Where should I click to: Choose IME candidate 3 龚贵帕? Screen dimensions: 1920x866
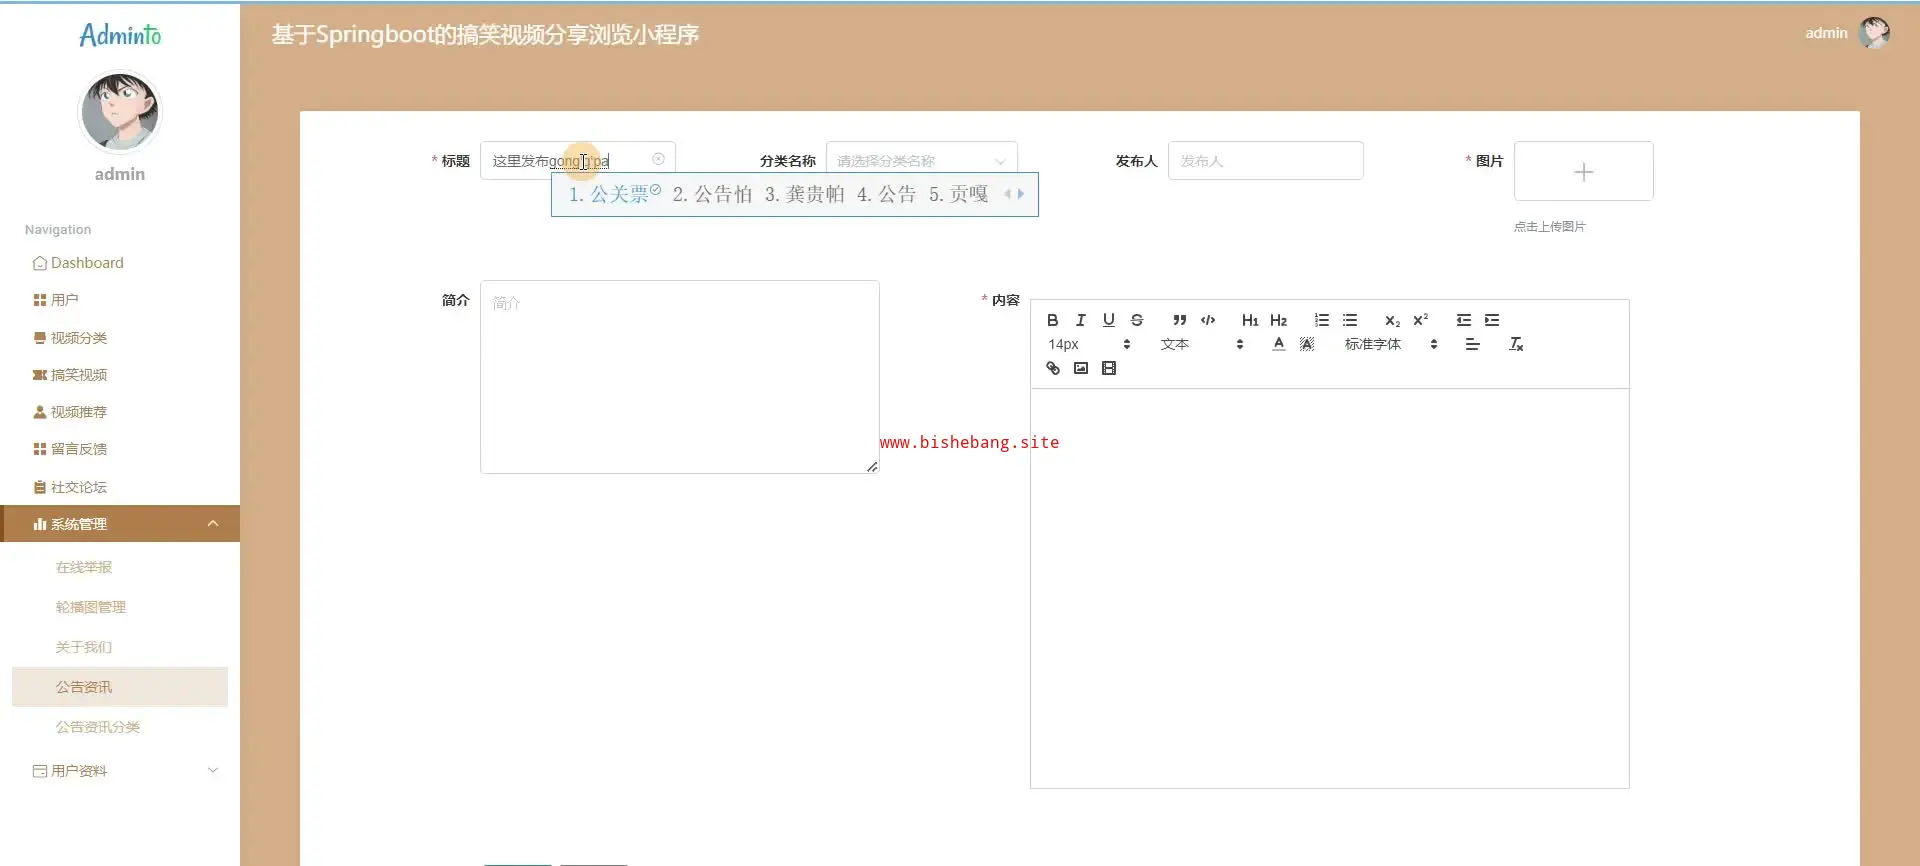click(804, 194)
